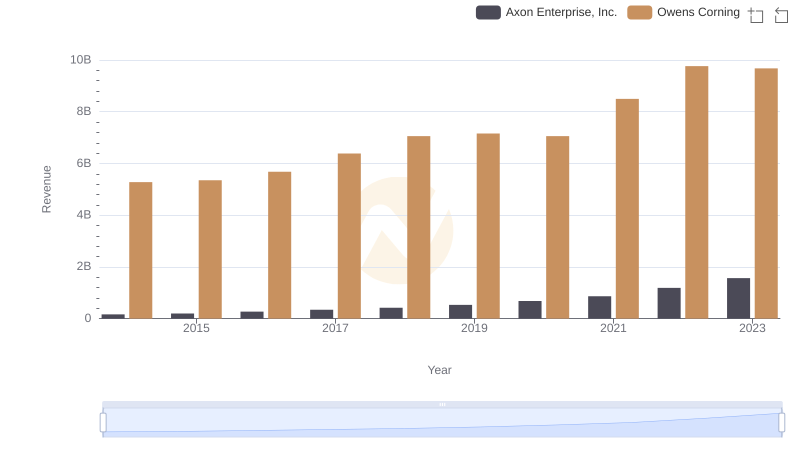Click the 2015 x-axis label
The image size is (800, 461).
(196, 328)
